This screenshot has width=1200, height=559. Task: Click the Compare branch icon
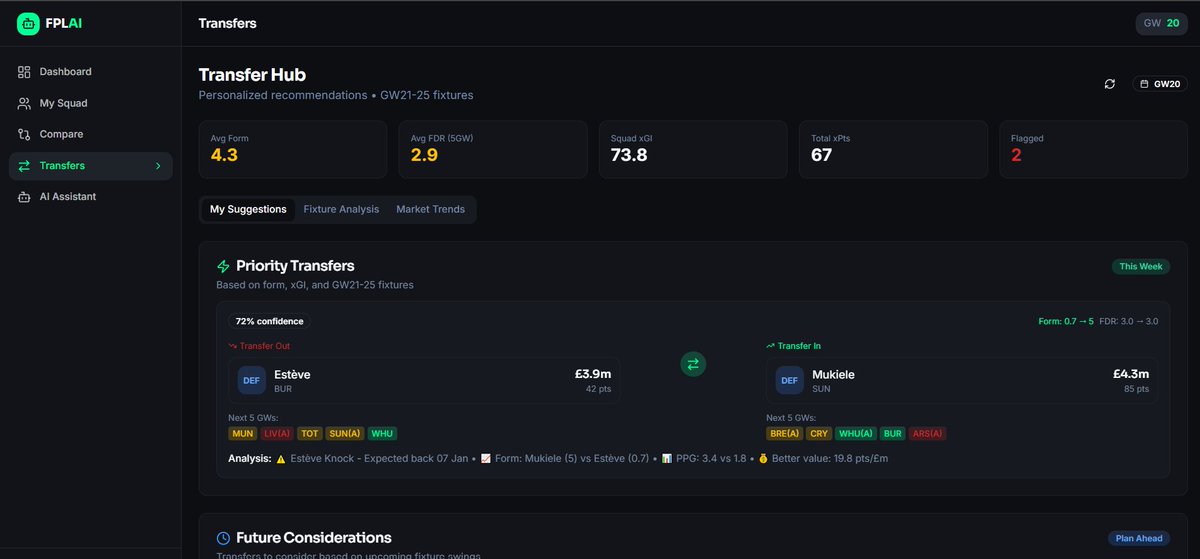click(24, 134)
